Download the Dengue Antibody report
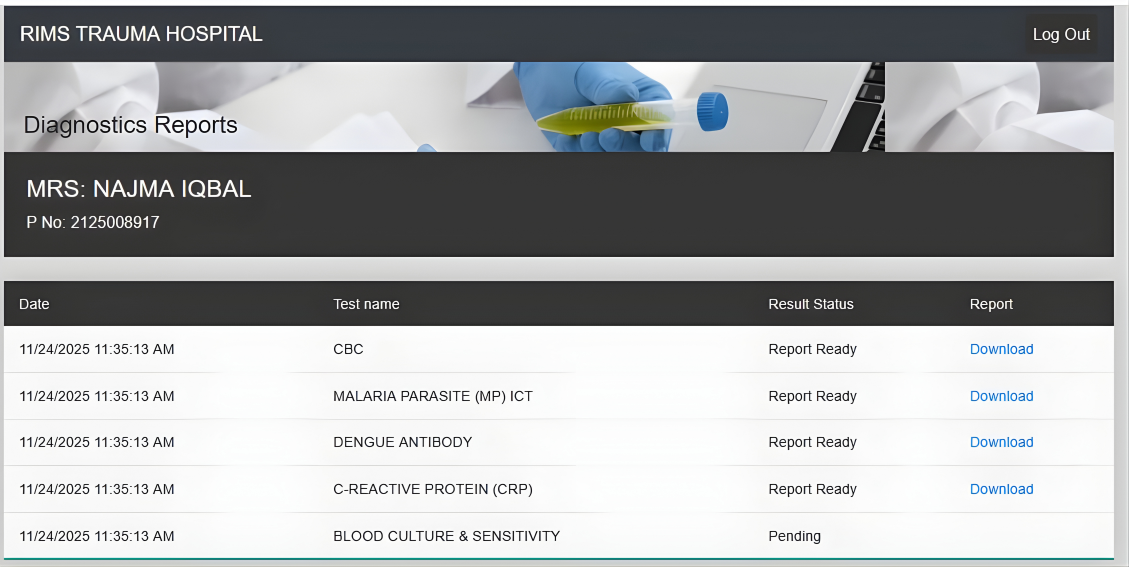The image size is (1129, 567). (1001, 442)
